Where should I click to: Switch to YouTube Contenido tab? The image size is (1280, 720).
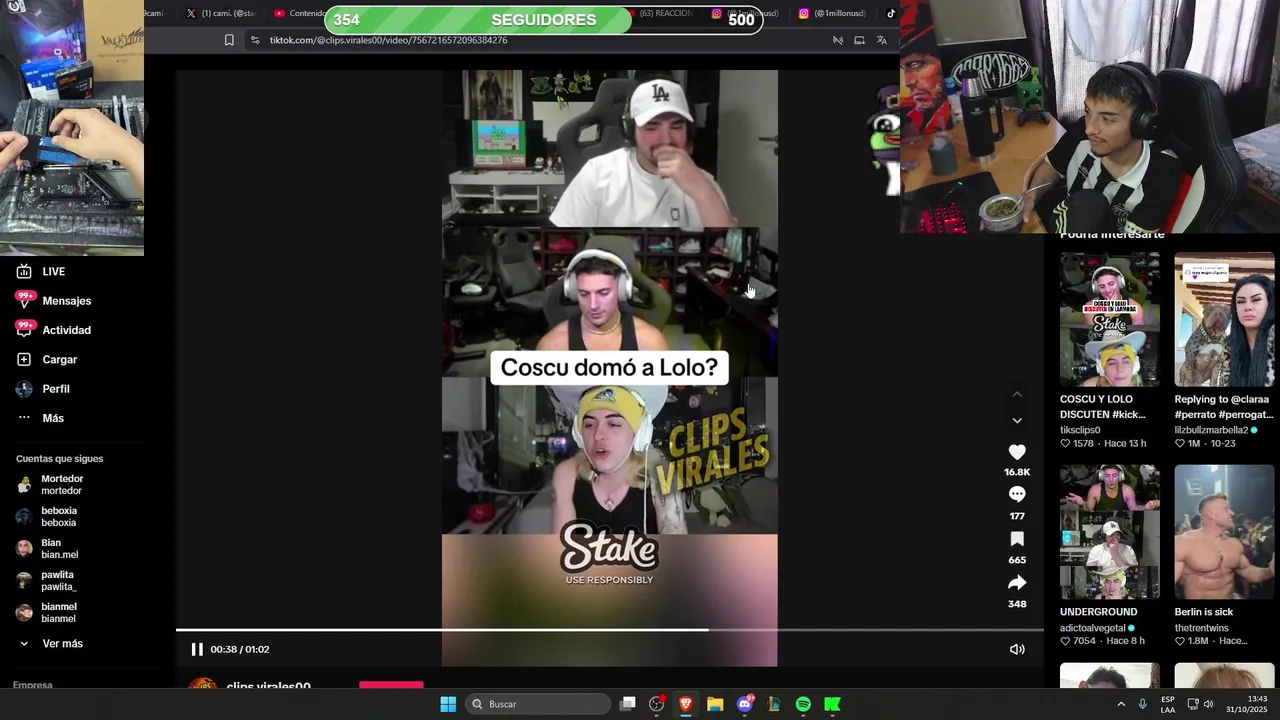coord(297,13)
